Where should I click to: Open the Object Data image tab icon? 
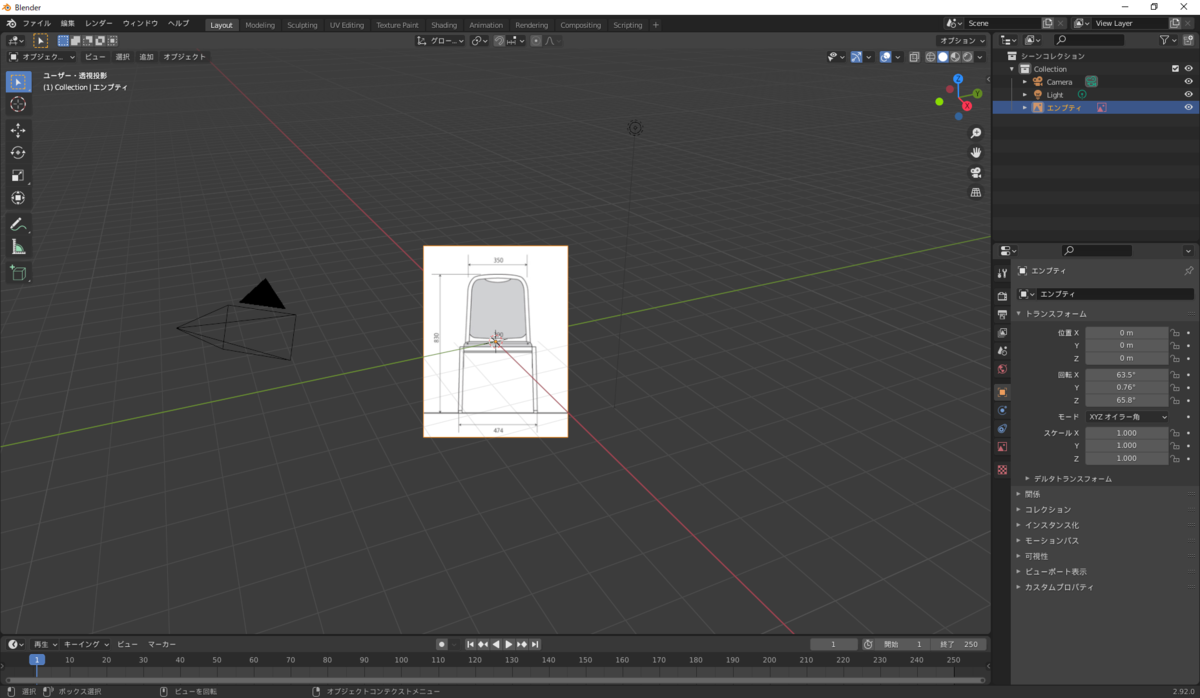point(1002,447)
